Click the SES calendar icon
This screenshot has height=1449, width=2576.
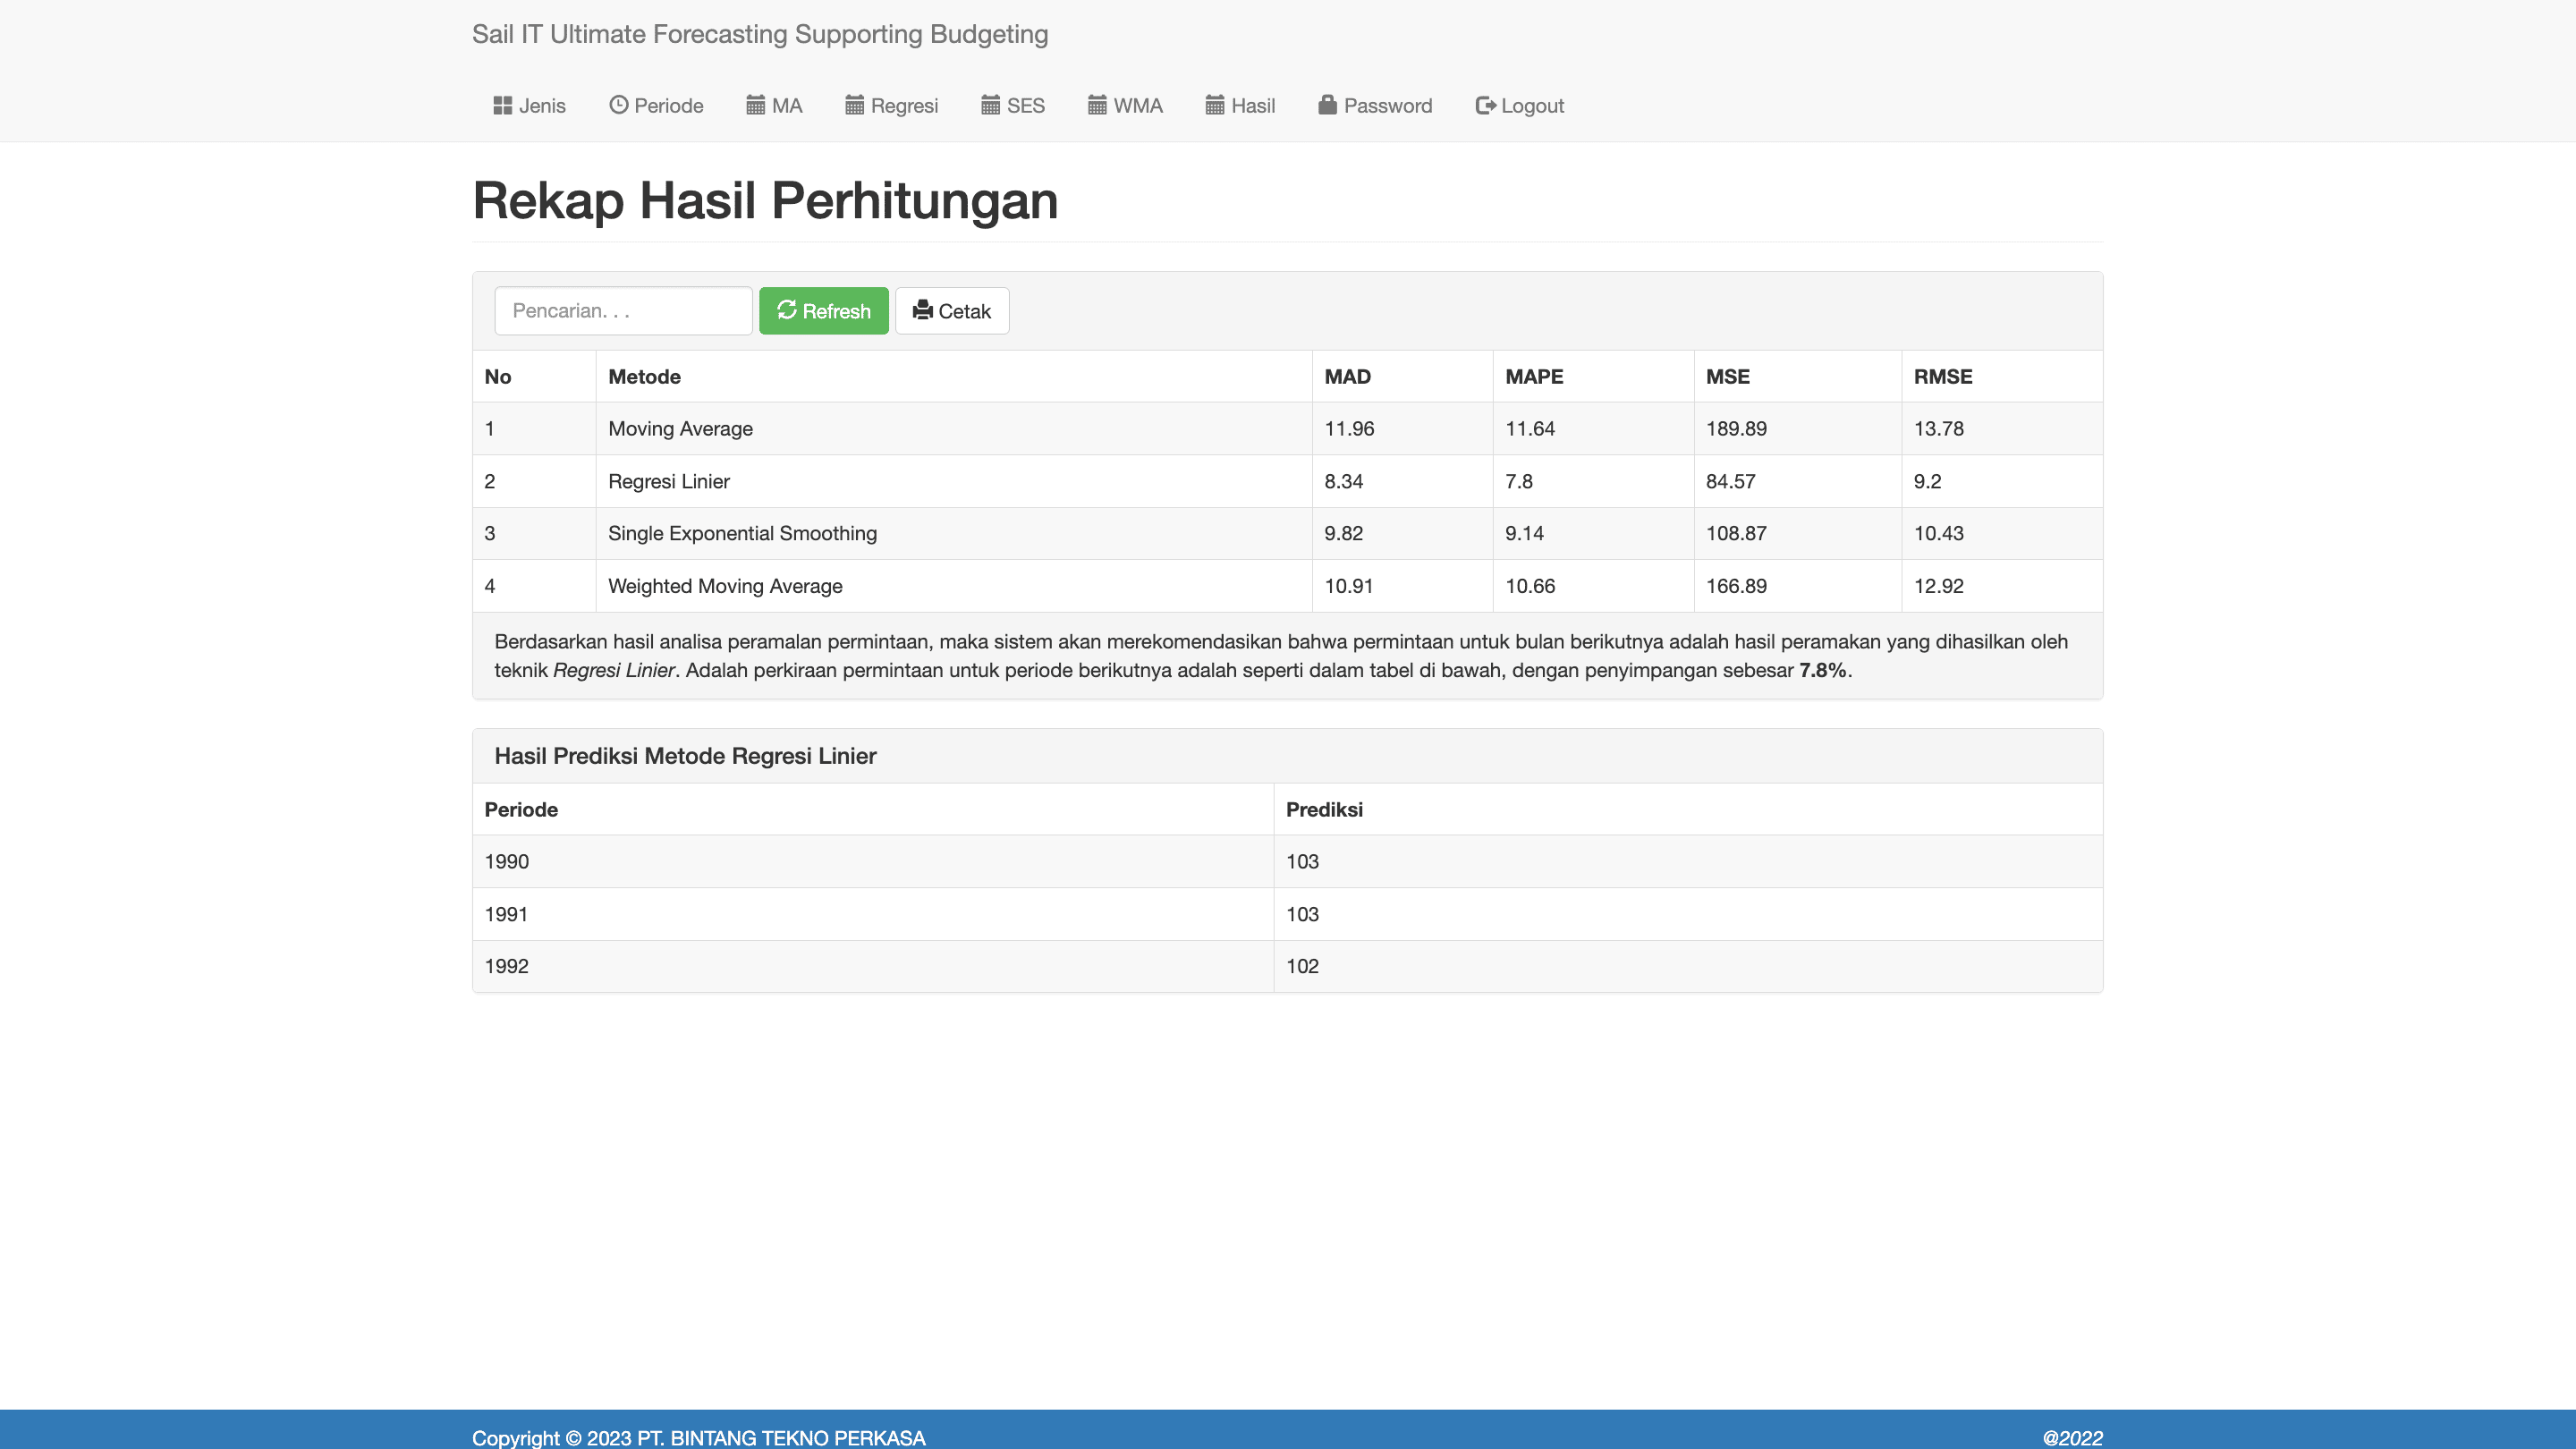[990, 105]
